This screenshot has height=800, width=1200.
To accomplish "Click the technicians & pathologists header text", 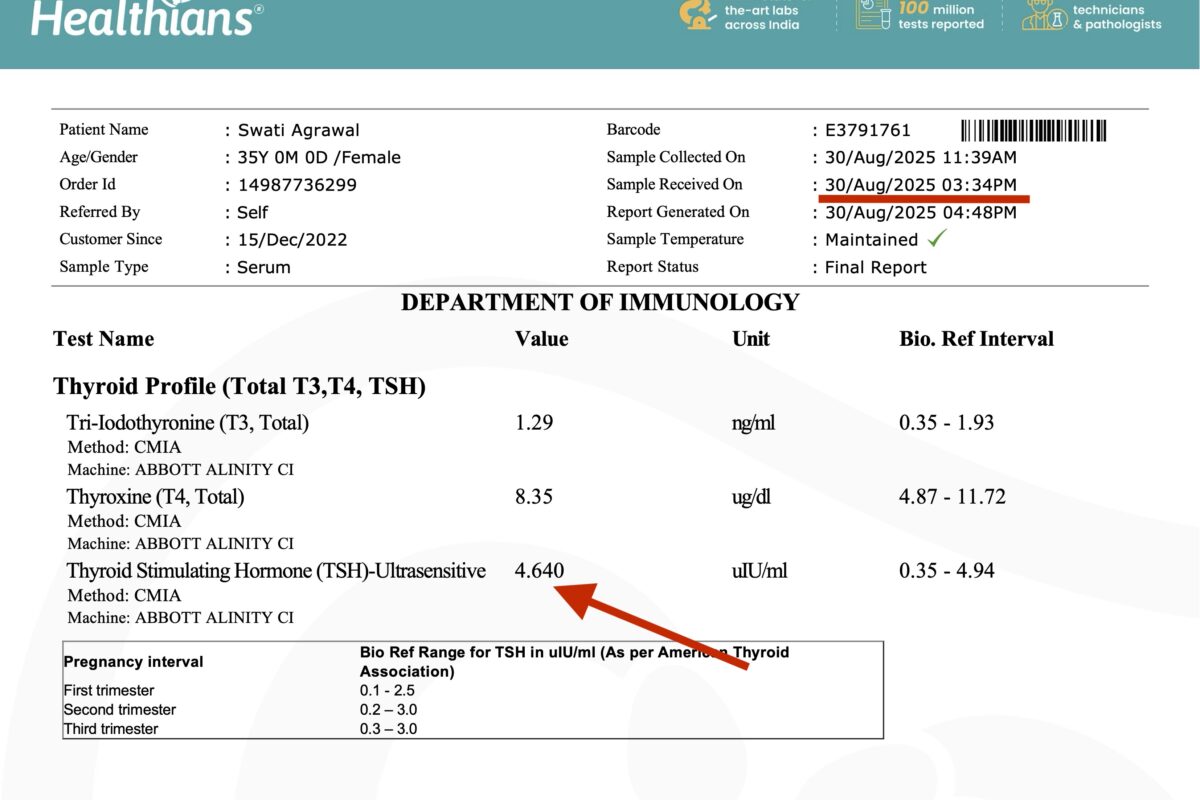I will coord(1117,16).
